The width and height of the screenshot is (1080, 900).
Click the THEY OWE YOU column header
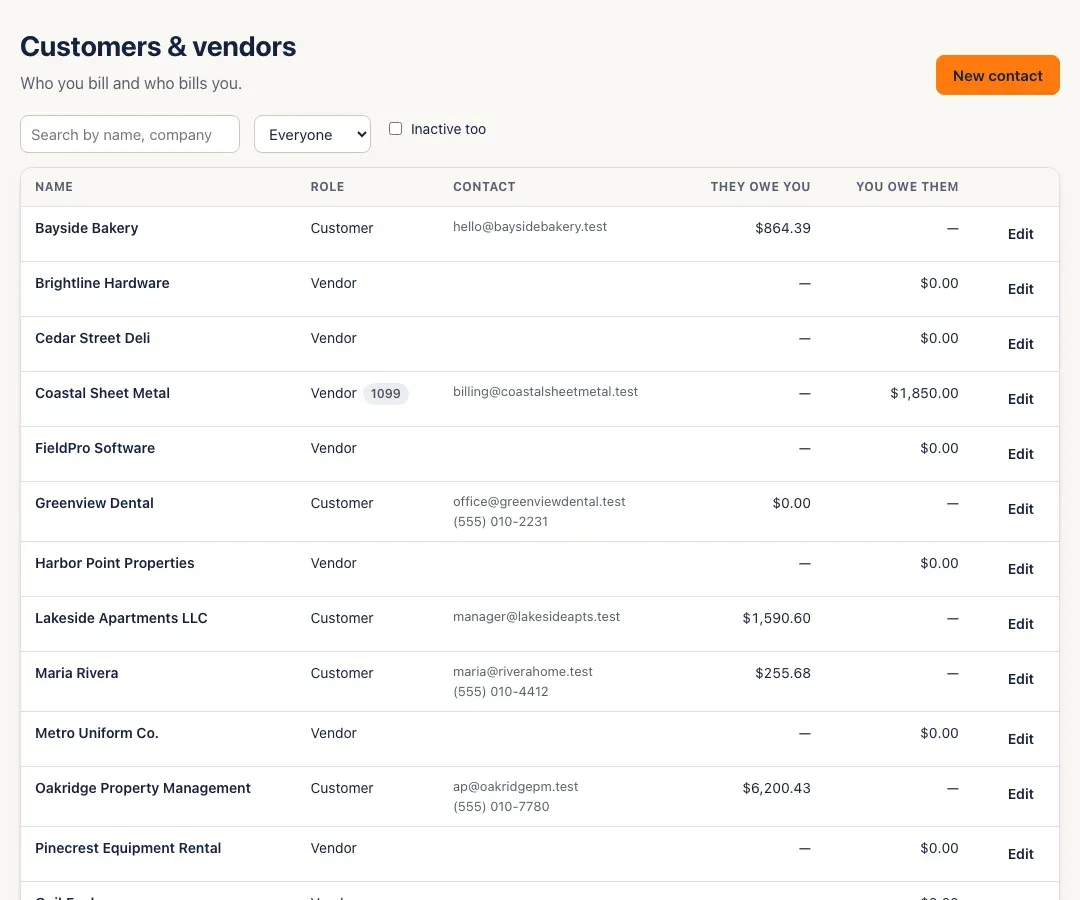coord(760,187)
